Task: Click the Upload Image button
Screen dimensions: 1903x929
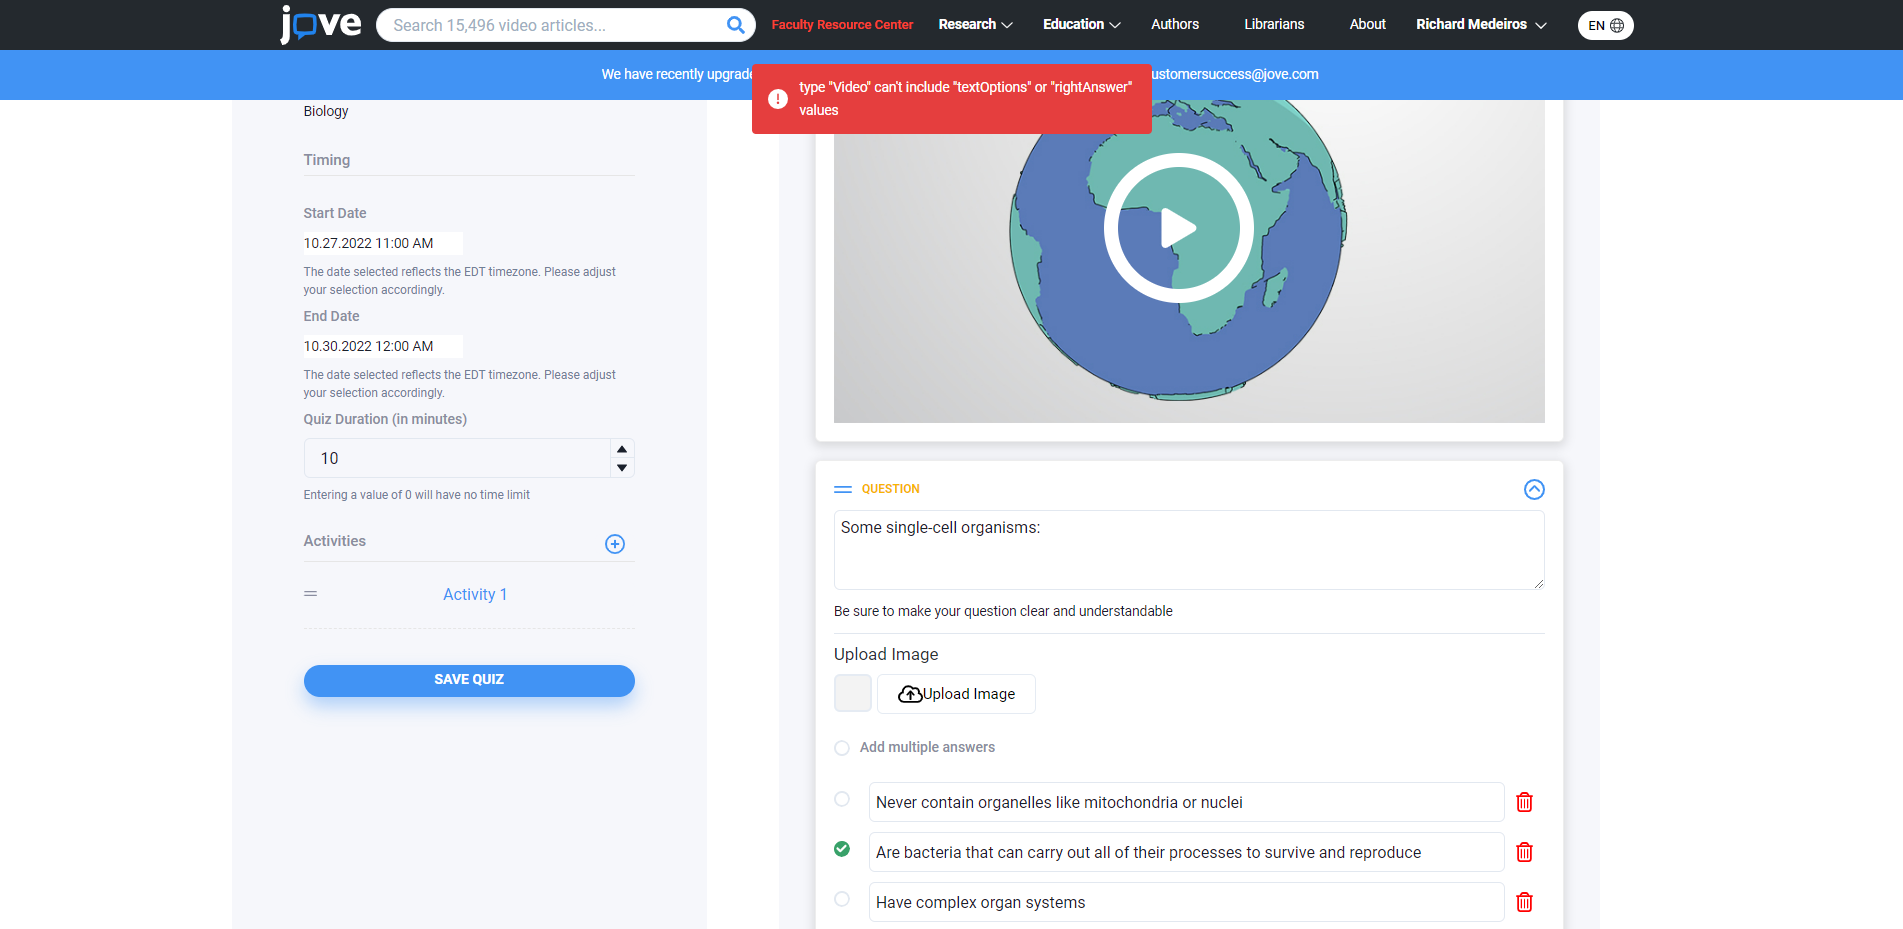Action: click(956, 694)
